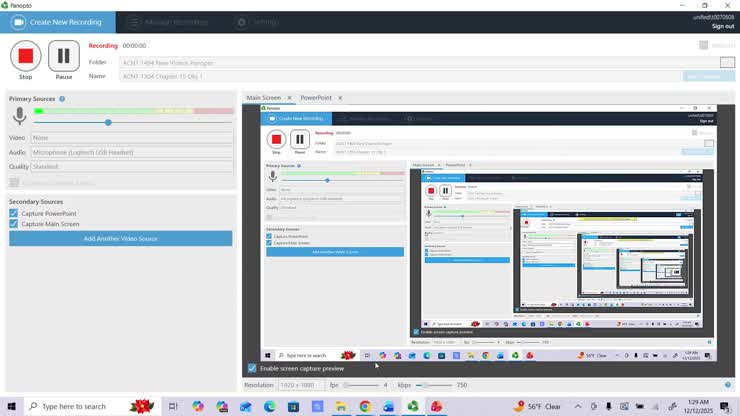Disable screen capture preview checkbox
The image size is (740, 416).
click(252, 368)
